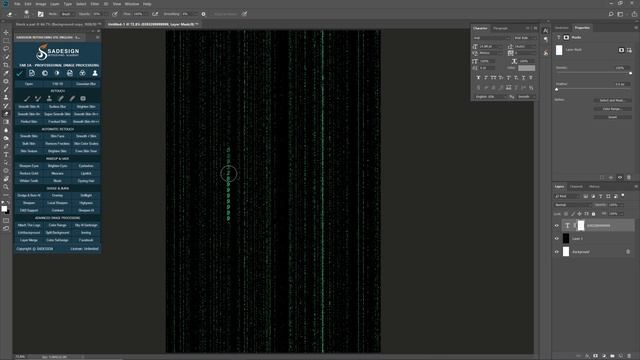This screenshot has height=360, width=640.
Task: Click Facebook button in SADESIGN panel
Action: coord(86,240)
